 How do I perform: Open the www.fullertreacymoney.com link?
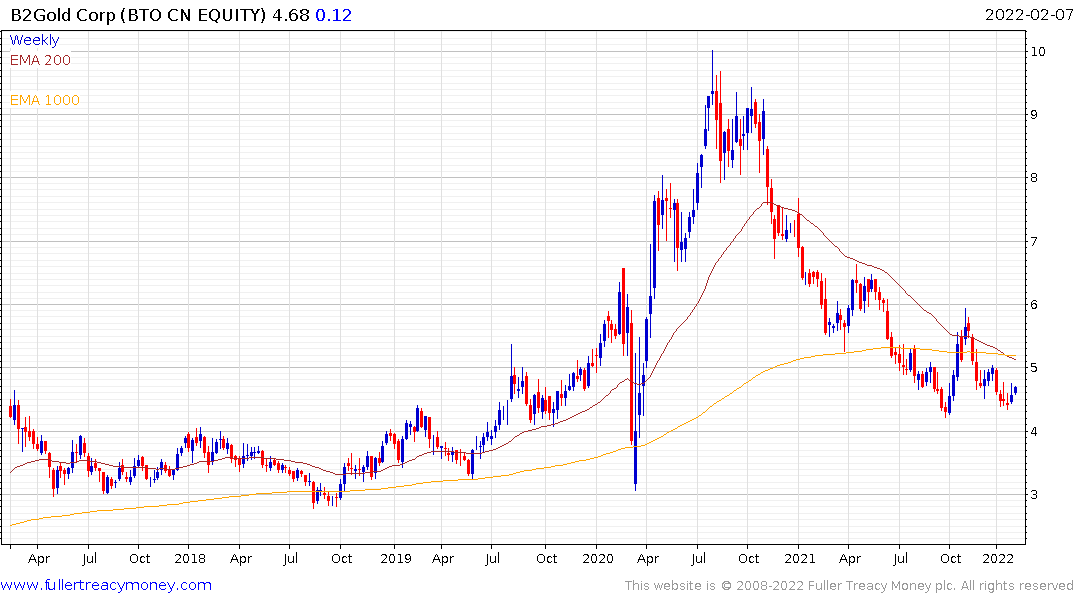point(106,585)
